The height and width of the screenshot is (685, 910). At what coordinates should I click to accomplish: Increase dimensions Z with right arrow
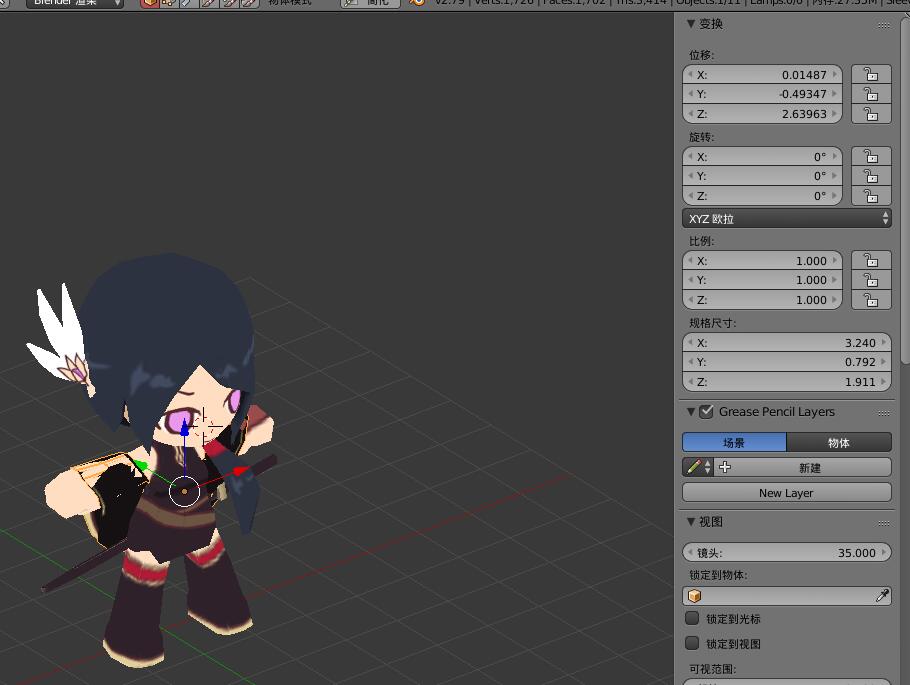884,381
